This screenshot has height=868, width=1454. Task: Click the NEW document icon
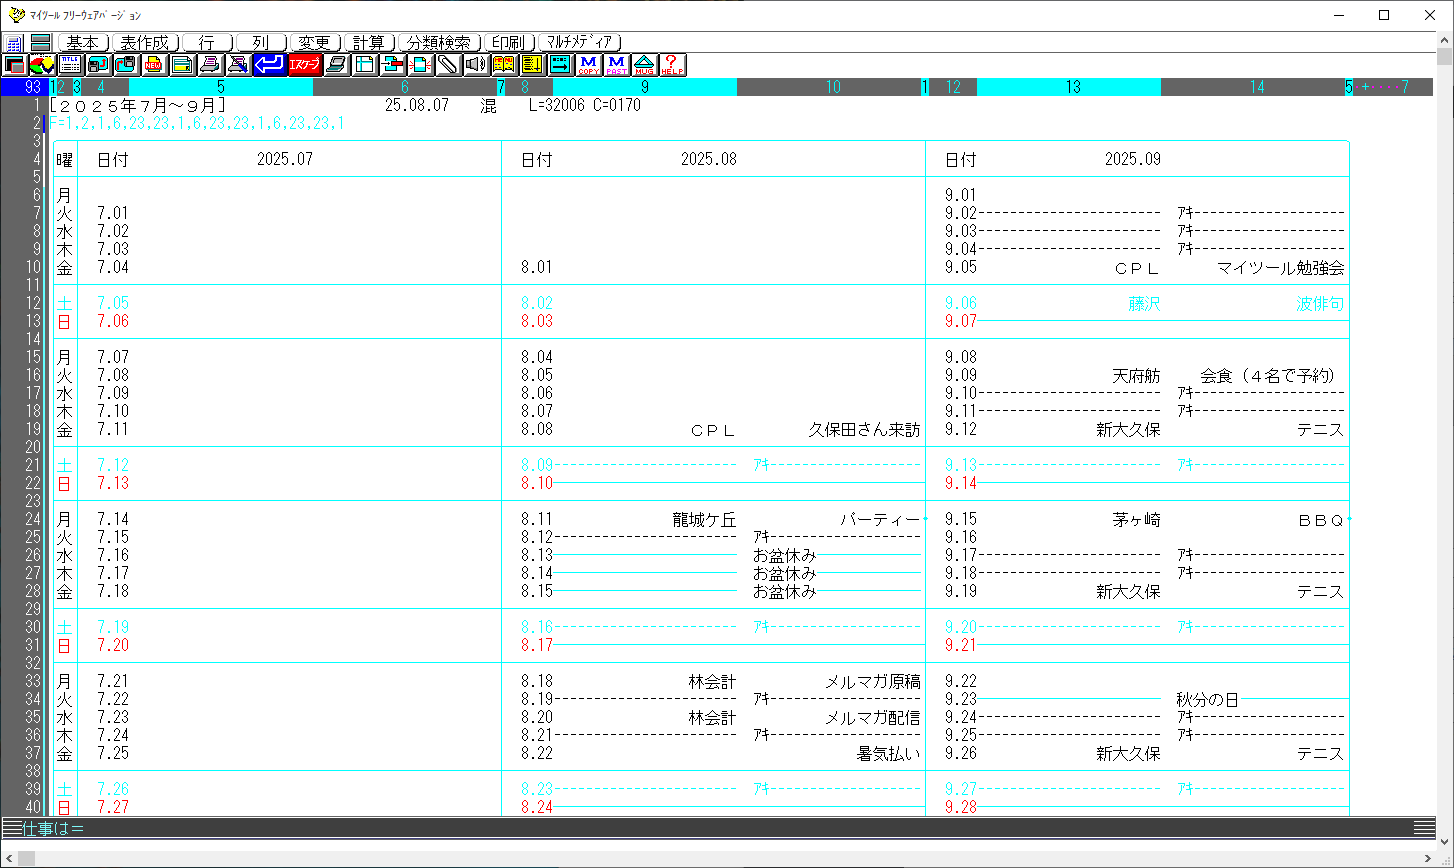tap(154, 65)
